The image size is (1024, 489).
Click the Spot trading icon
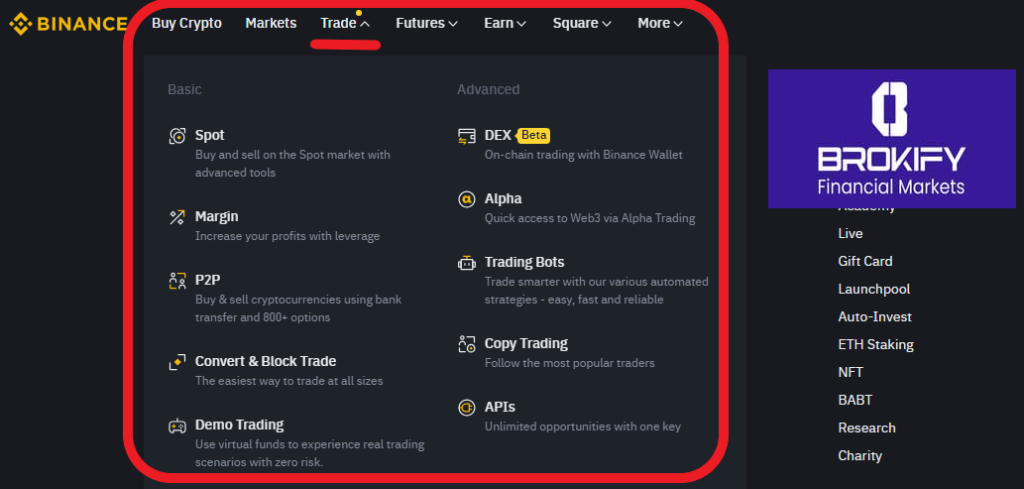tap(177, 136)
